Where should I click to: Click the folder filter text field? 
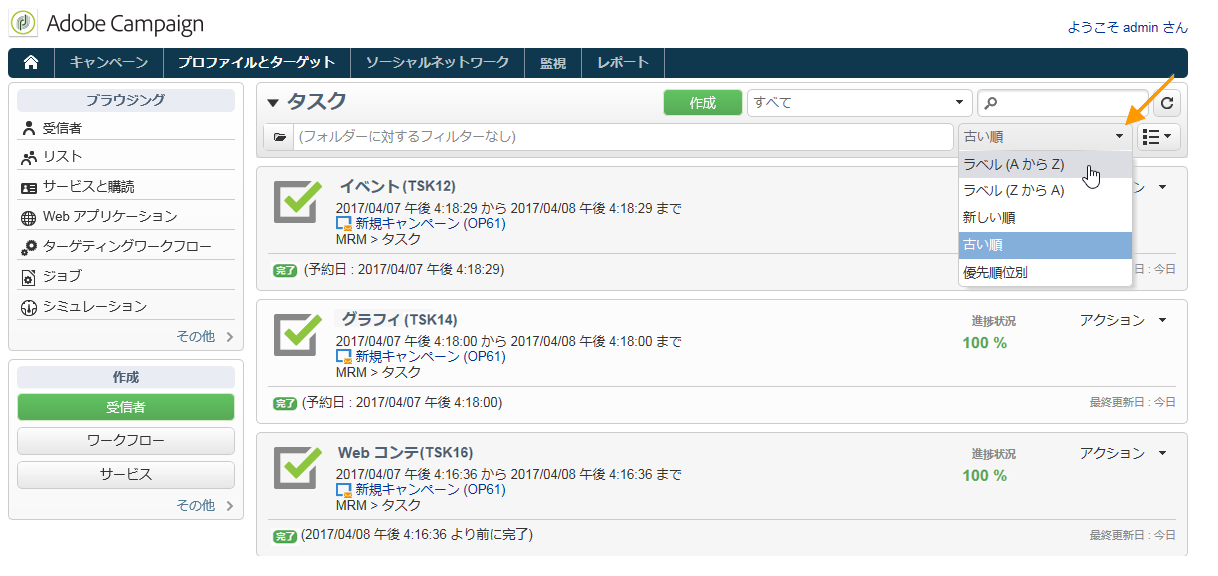pyautogui.click(x=623, y=136)
